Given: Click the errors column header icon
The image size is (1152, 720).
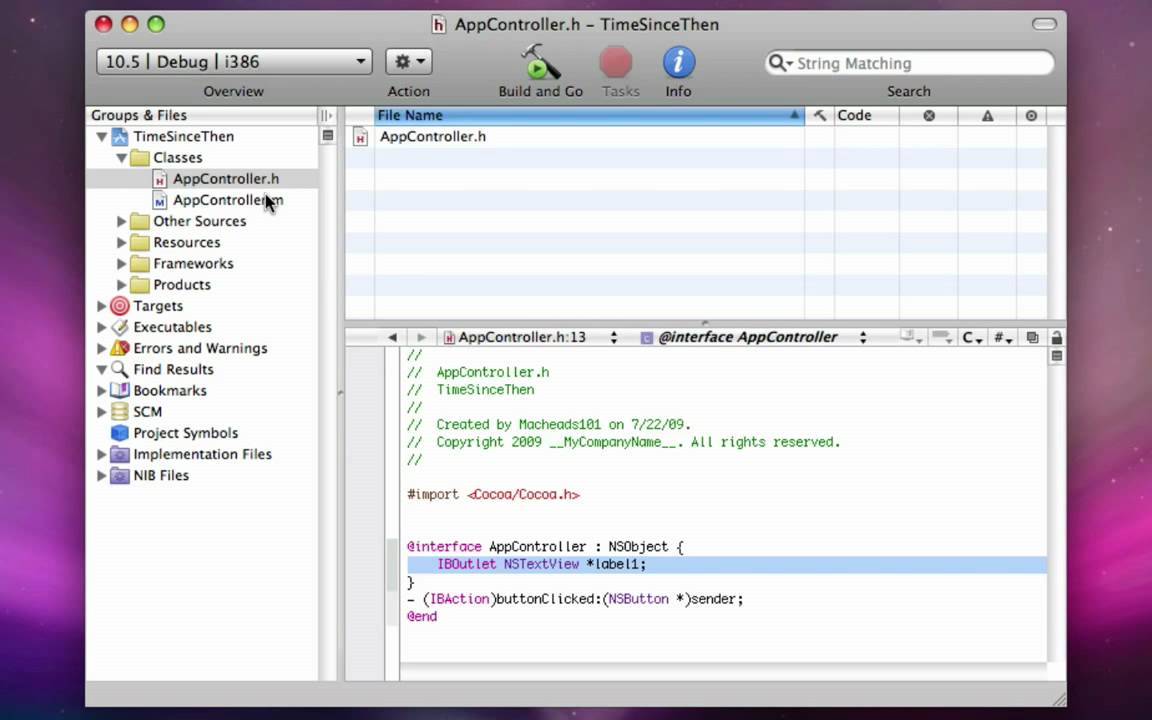Looking at the screenshot, I should point(929,115).
